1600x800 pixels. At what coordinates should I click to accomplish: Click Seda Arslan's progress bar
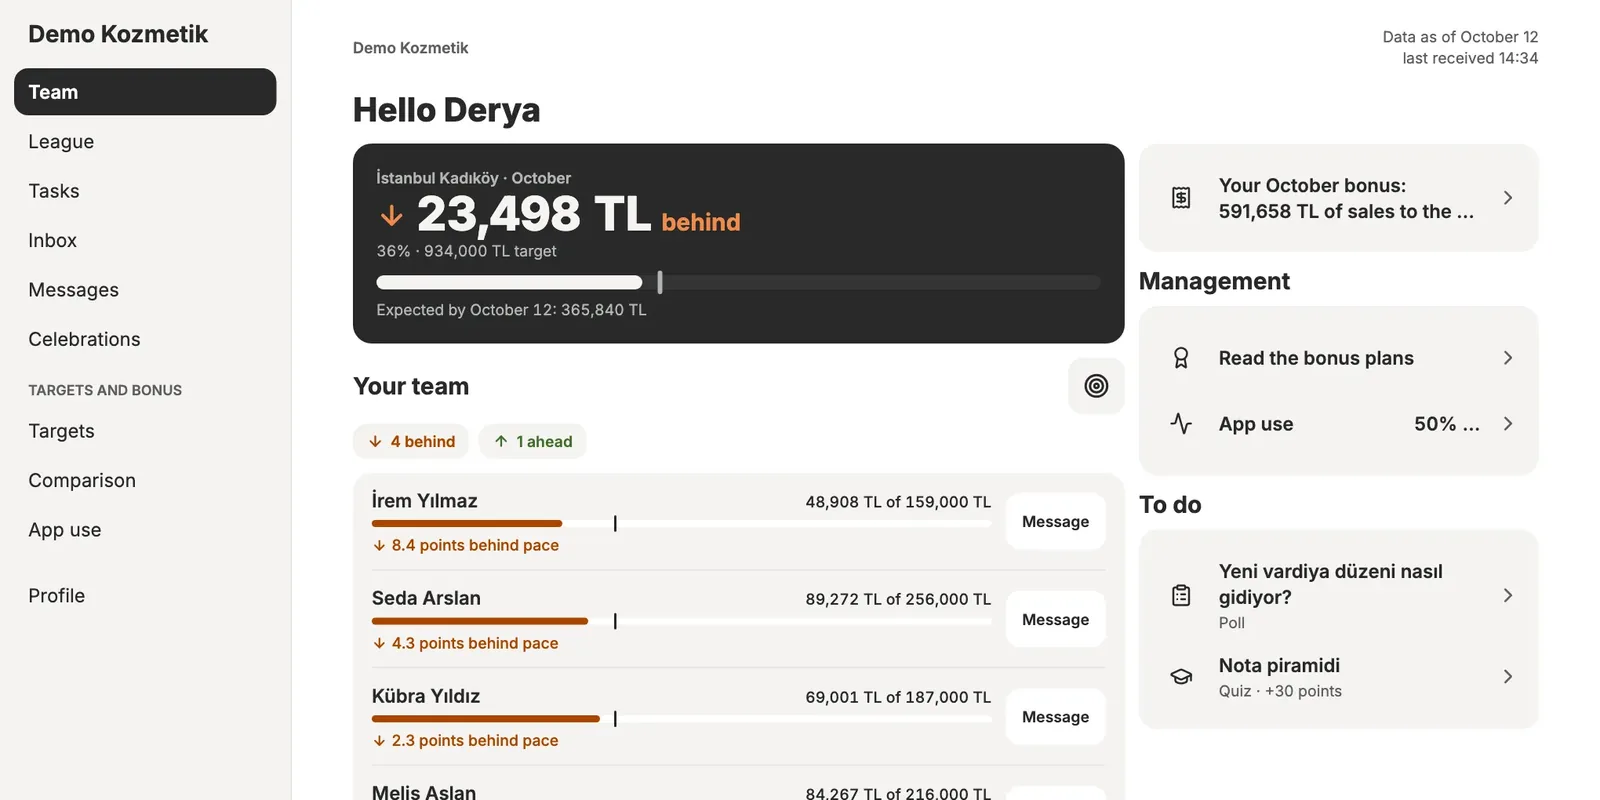(681, 621)
